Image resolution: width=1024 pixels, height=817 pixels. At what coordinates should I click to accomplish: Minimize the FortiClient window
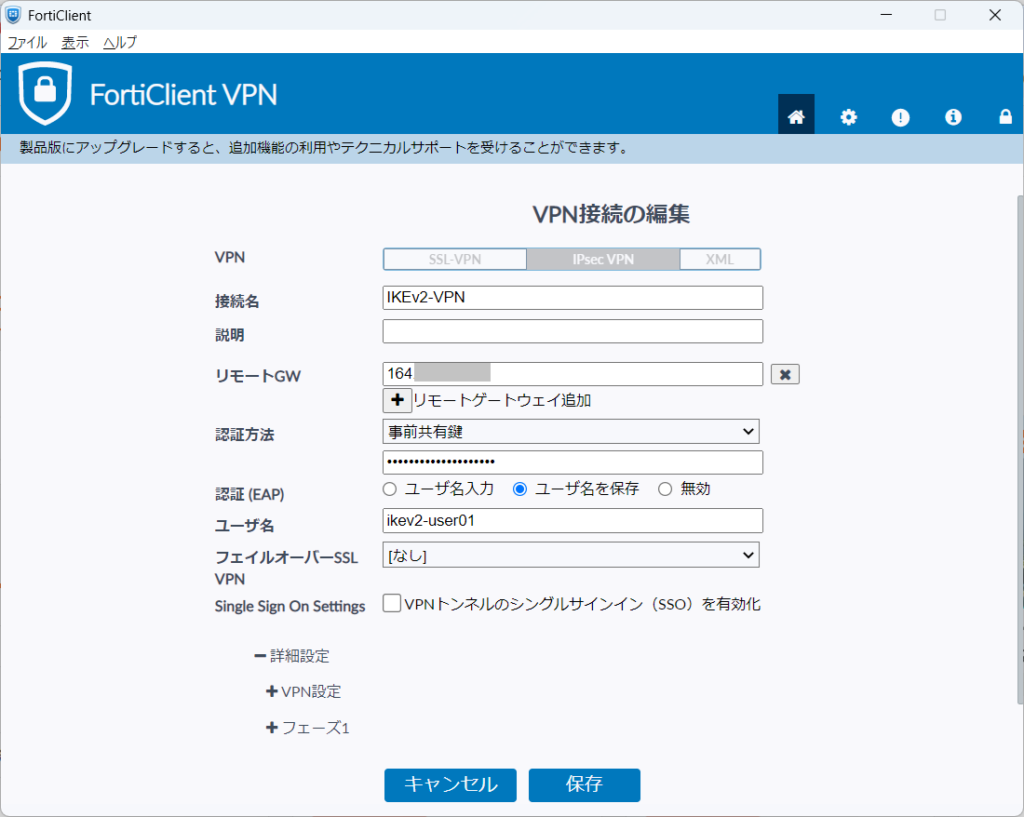coord(886,14)
